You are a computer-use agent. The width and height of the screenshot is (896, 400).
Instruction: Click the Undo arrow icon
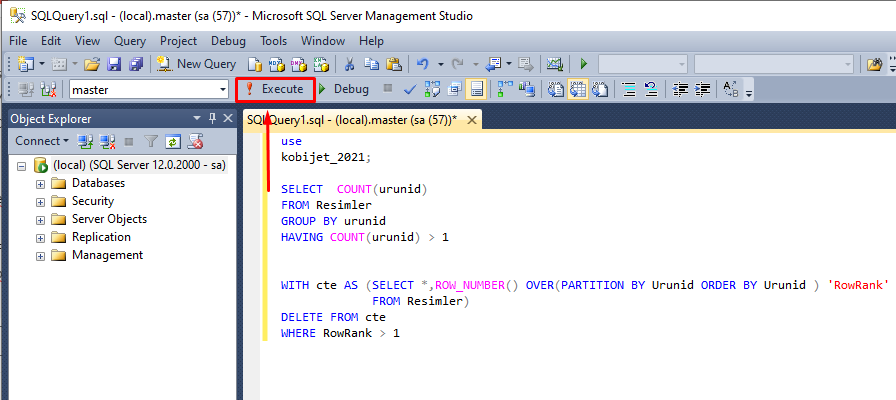[423, 64]
